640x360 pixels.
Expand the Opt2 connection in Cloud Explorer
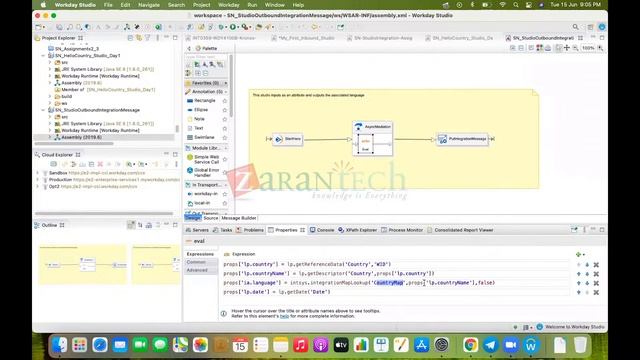click(x=38, y=187)
